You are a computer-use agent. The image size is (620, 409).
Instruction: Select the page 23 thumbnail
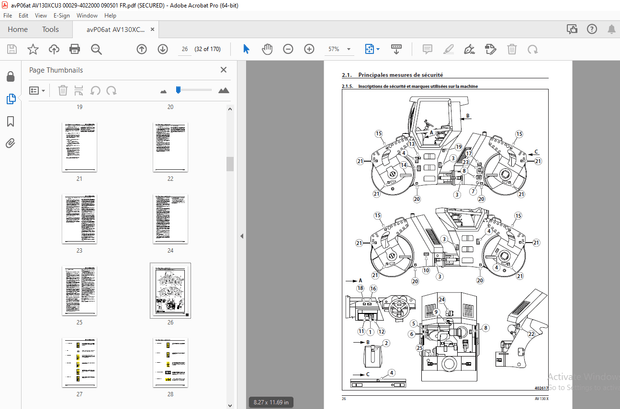(79, 219)
